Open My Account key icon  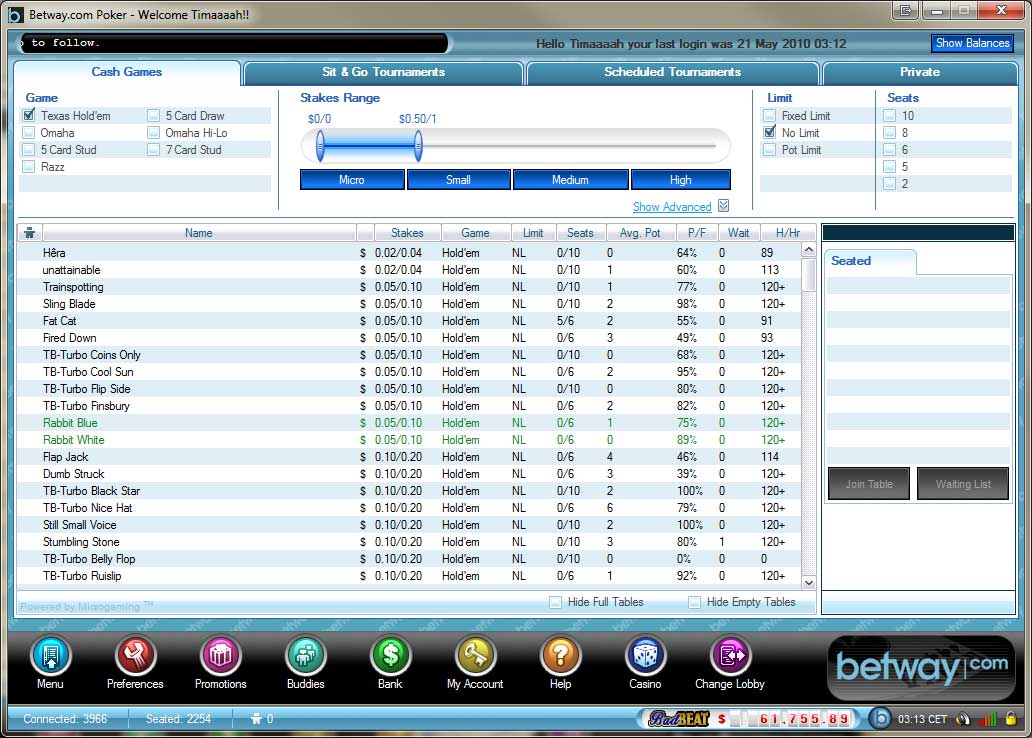coord(475,656)
